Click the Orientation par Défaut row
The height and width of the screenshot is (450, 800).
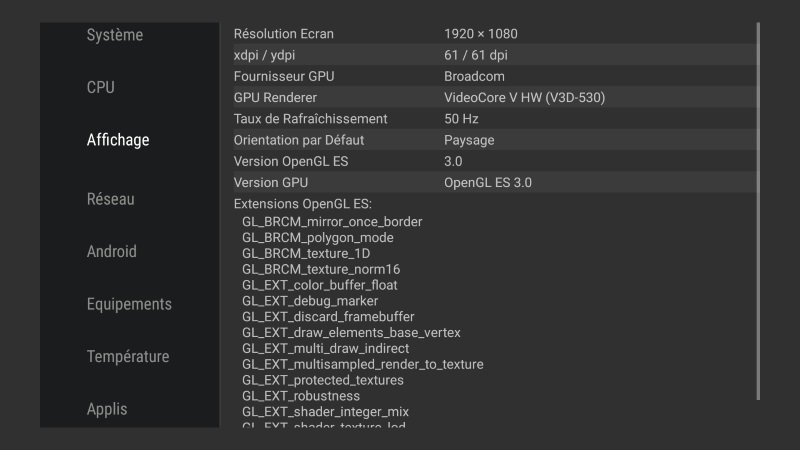click(x=490, y=140)
